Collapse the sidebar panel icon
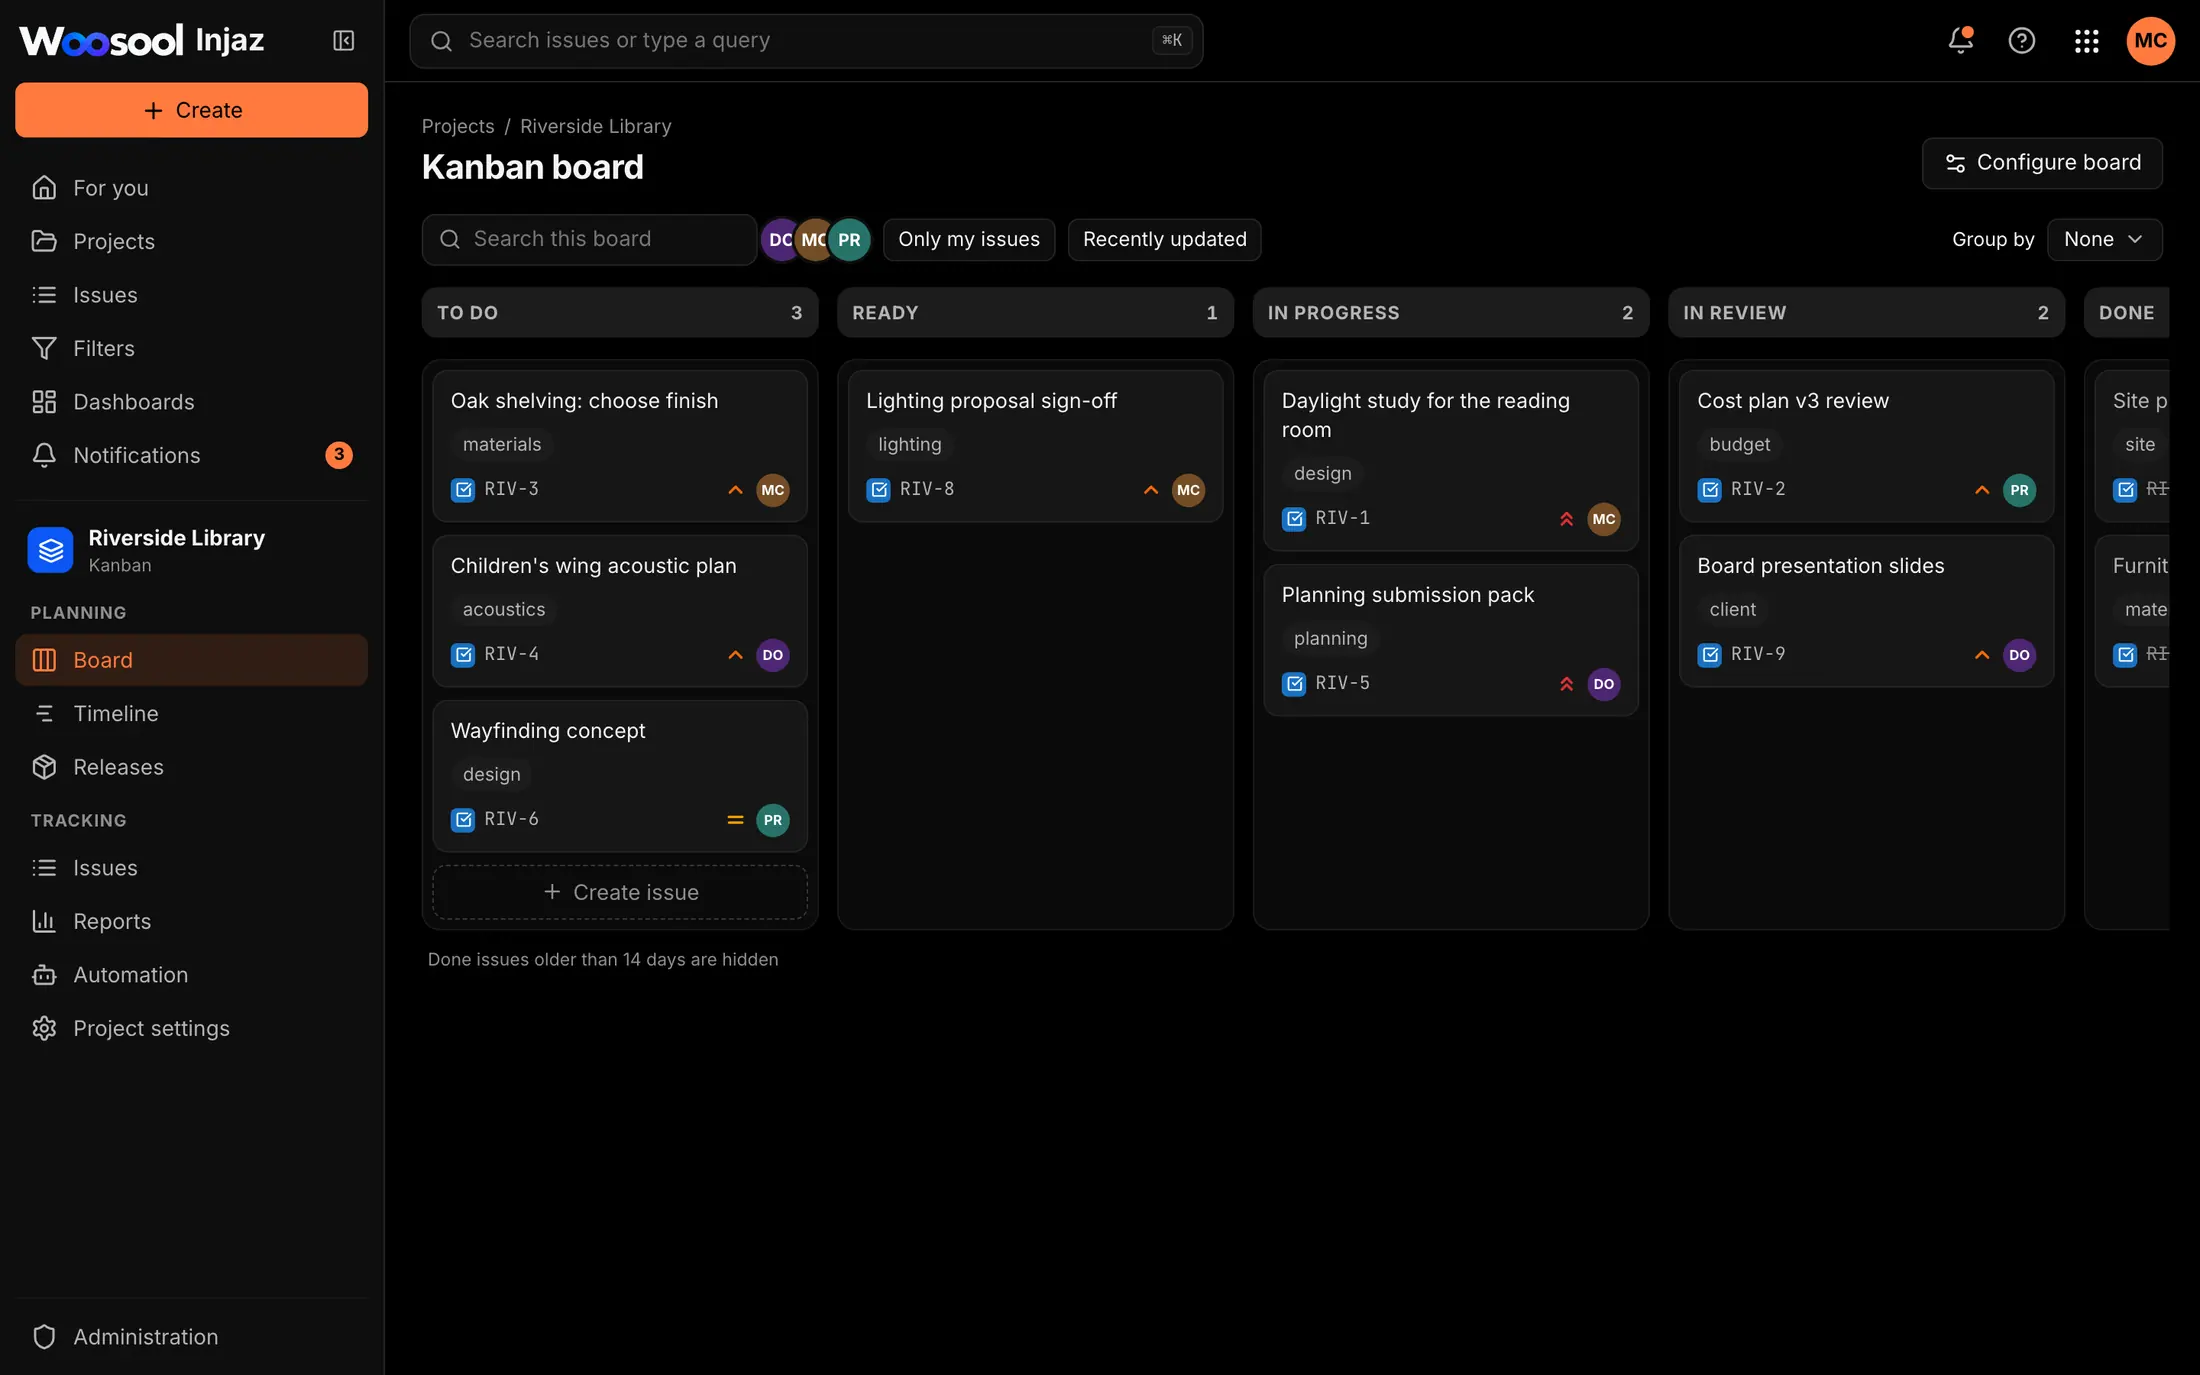 pos(343,40)
